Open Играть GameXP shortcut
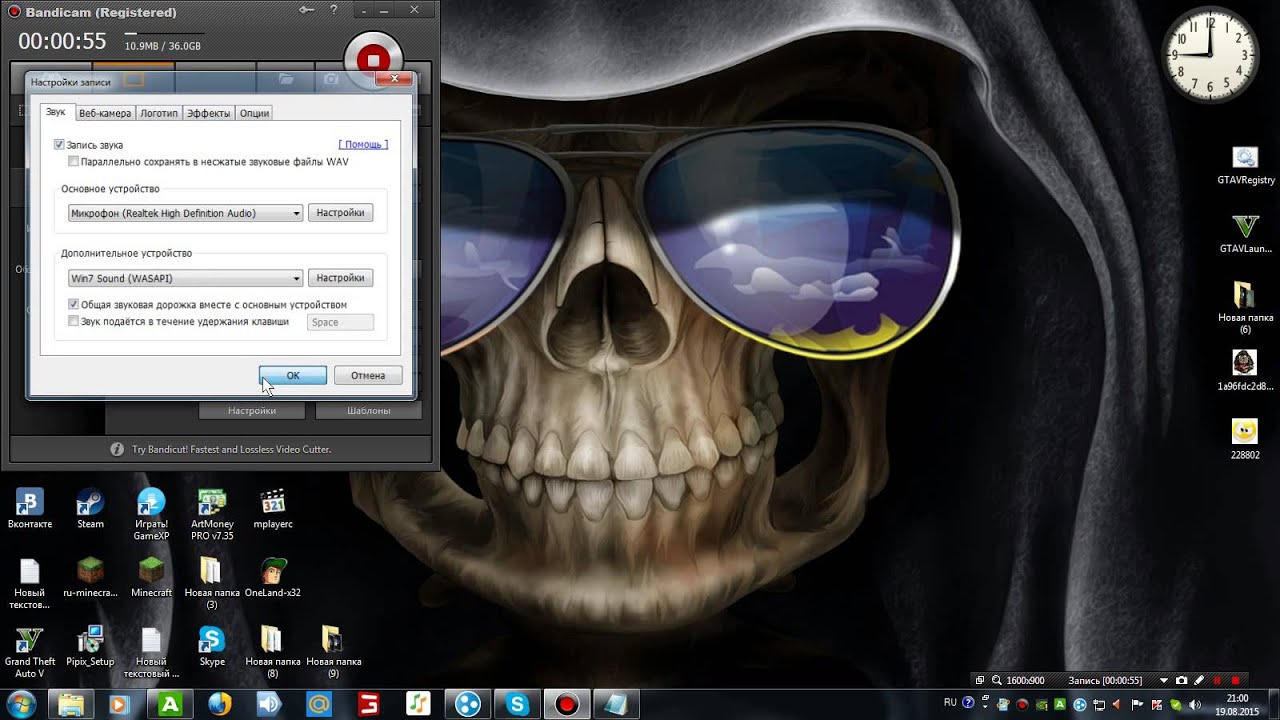Viewport: 1280px width, 720px height. pos(151,515)
